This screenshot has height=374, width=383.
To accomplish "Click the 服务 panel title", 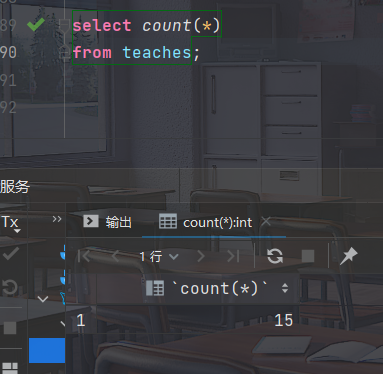I will pyautogui.click(x=15, y=186).
